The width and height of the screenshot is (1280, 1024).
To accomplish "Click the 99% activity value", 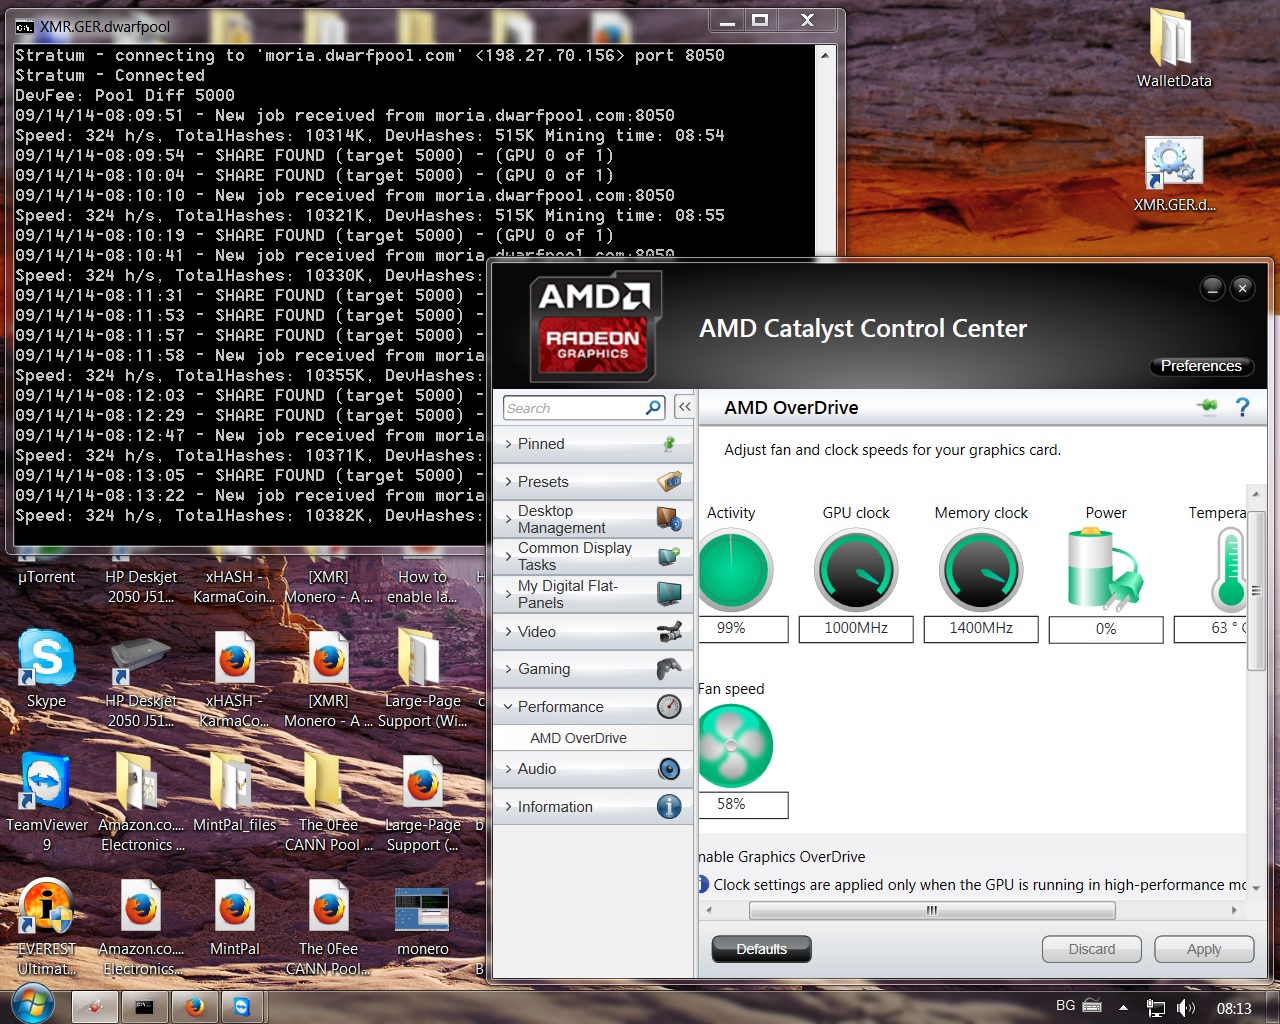I will coord(743,628).
